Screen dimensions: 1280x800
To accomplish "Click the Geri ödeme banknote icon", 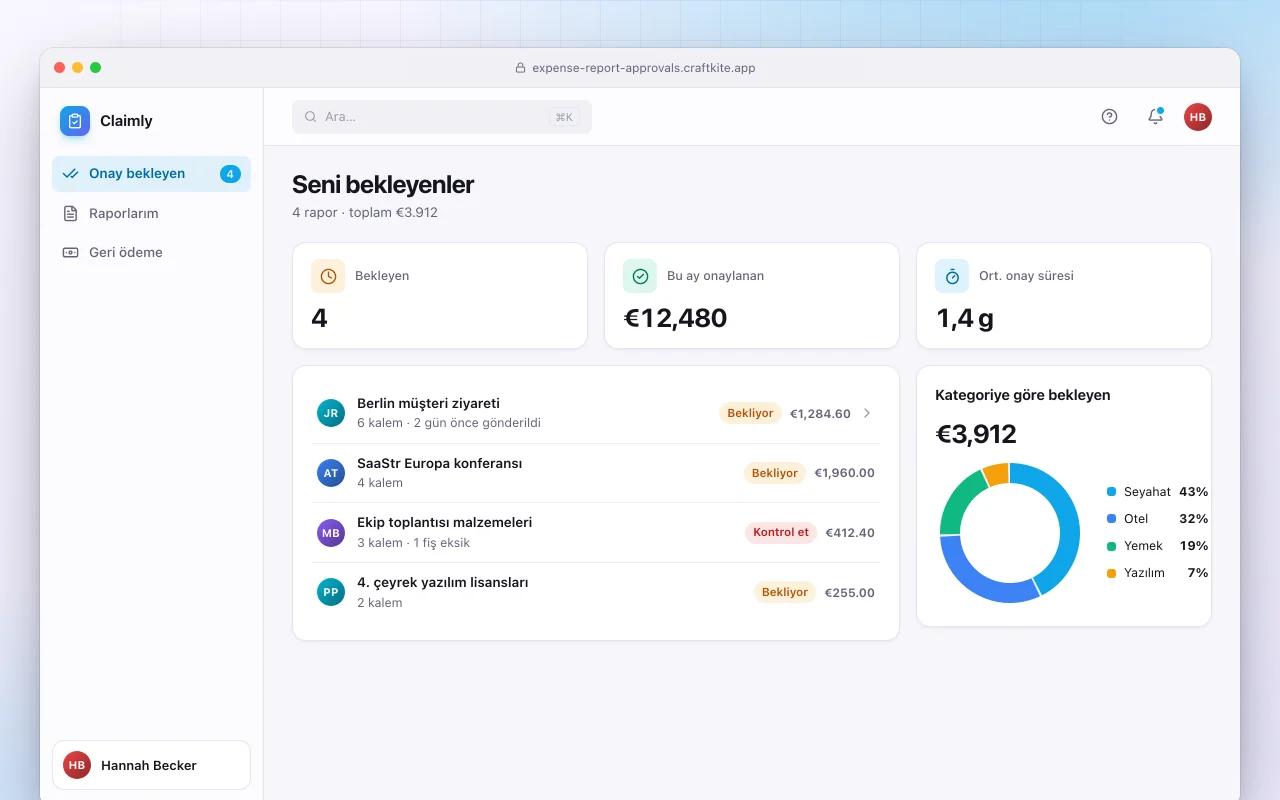I will pos(70,253).
